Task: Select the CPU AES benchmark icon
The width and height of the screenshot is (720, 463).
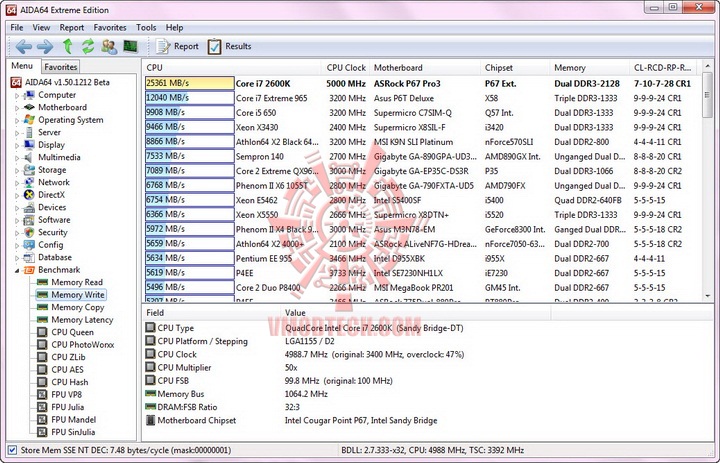Action: point(42,369)
